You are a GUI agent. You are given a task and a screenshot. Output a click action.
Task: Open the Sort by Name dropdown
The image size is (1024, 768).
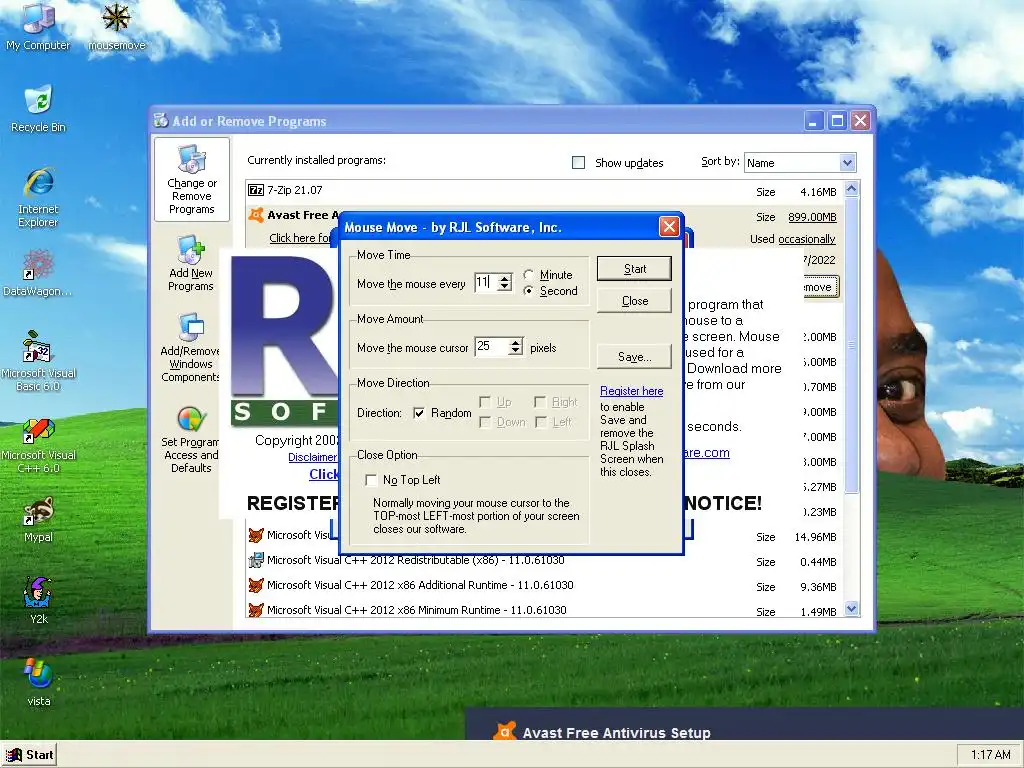coord(847,163)
